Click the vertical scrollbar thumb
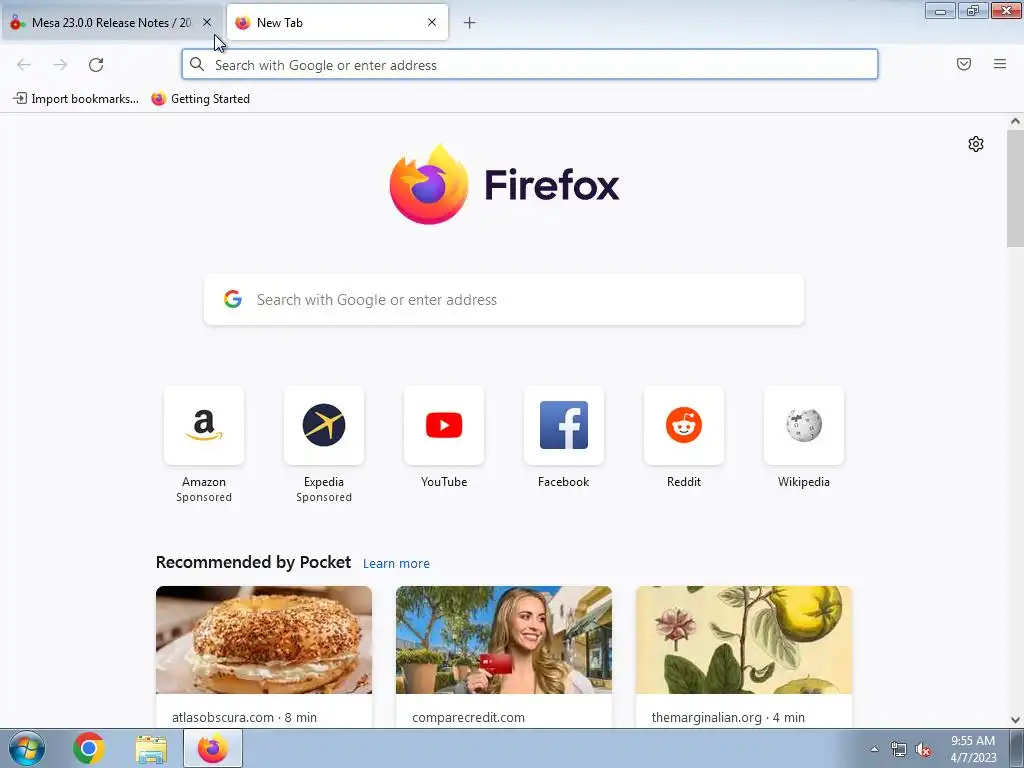Screen dimensions: 1024x768 tap(1015, 188)
